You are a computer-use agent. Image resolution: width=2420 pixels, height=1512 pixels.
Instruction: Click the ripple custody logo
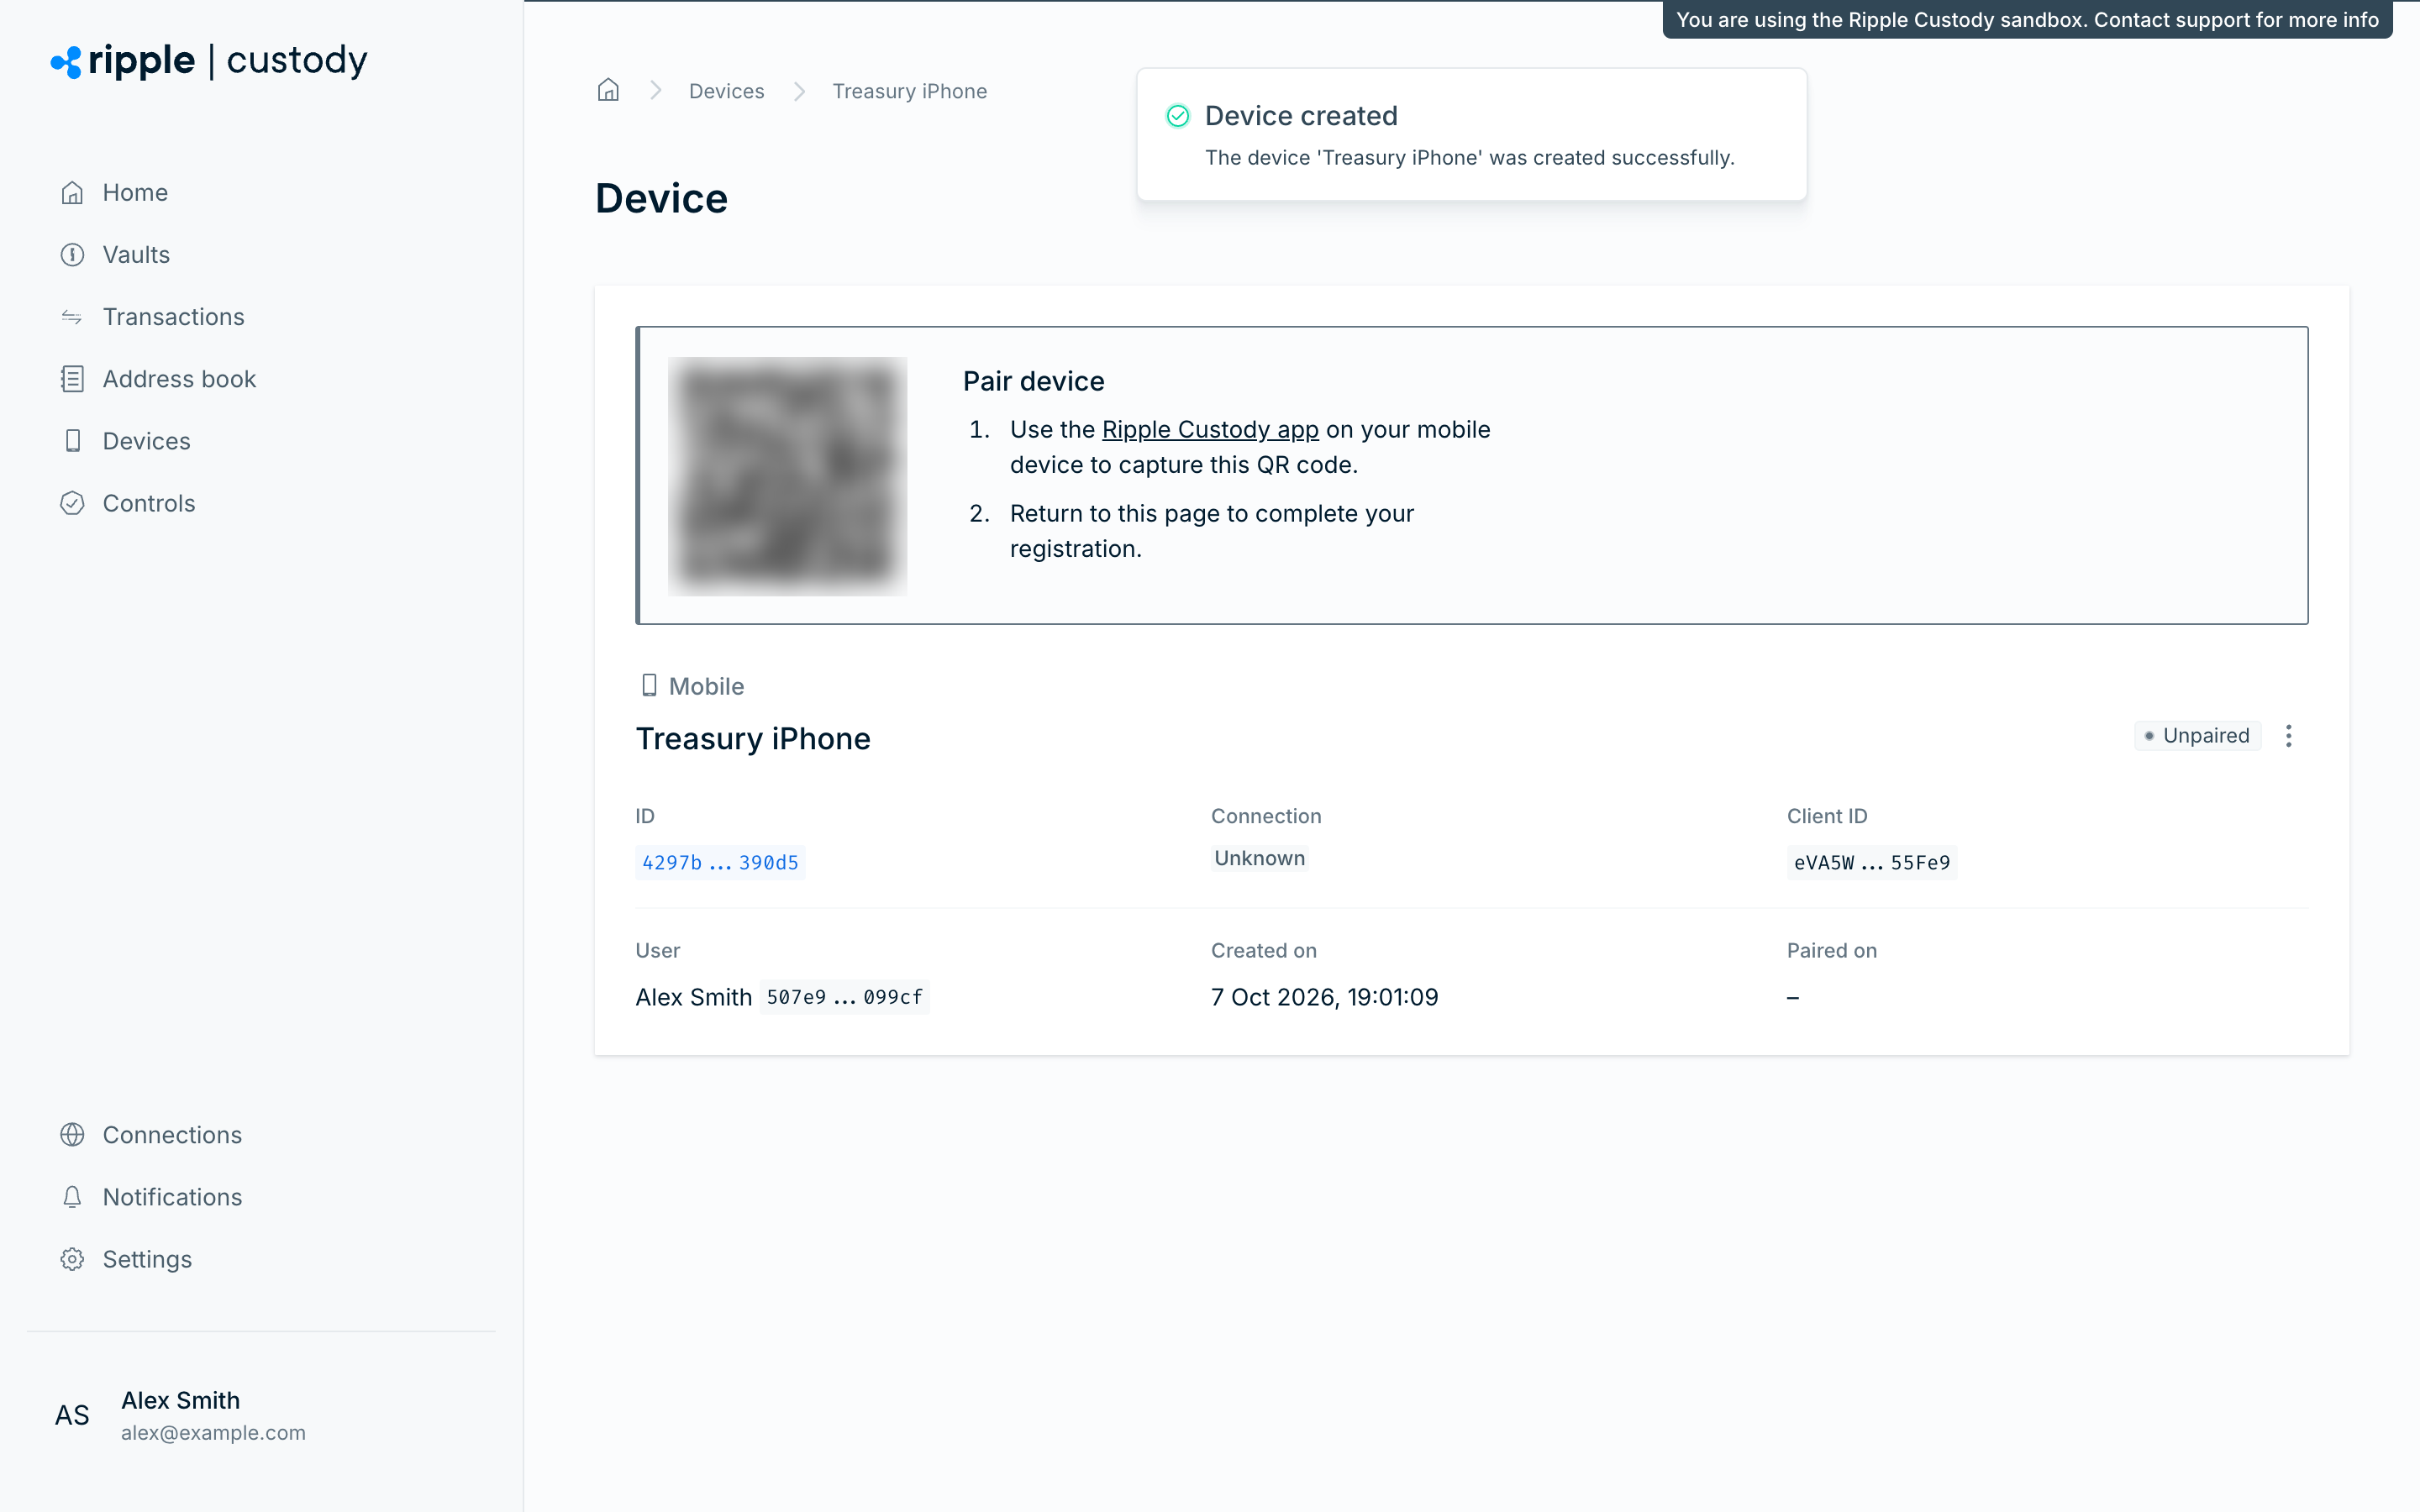(209, 61)
